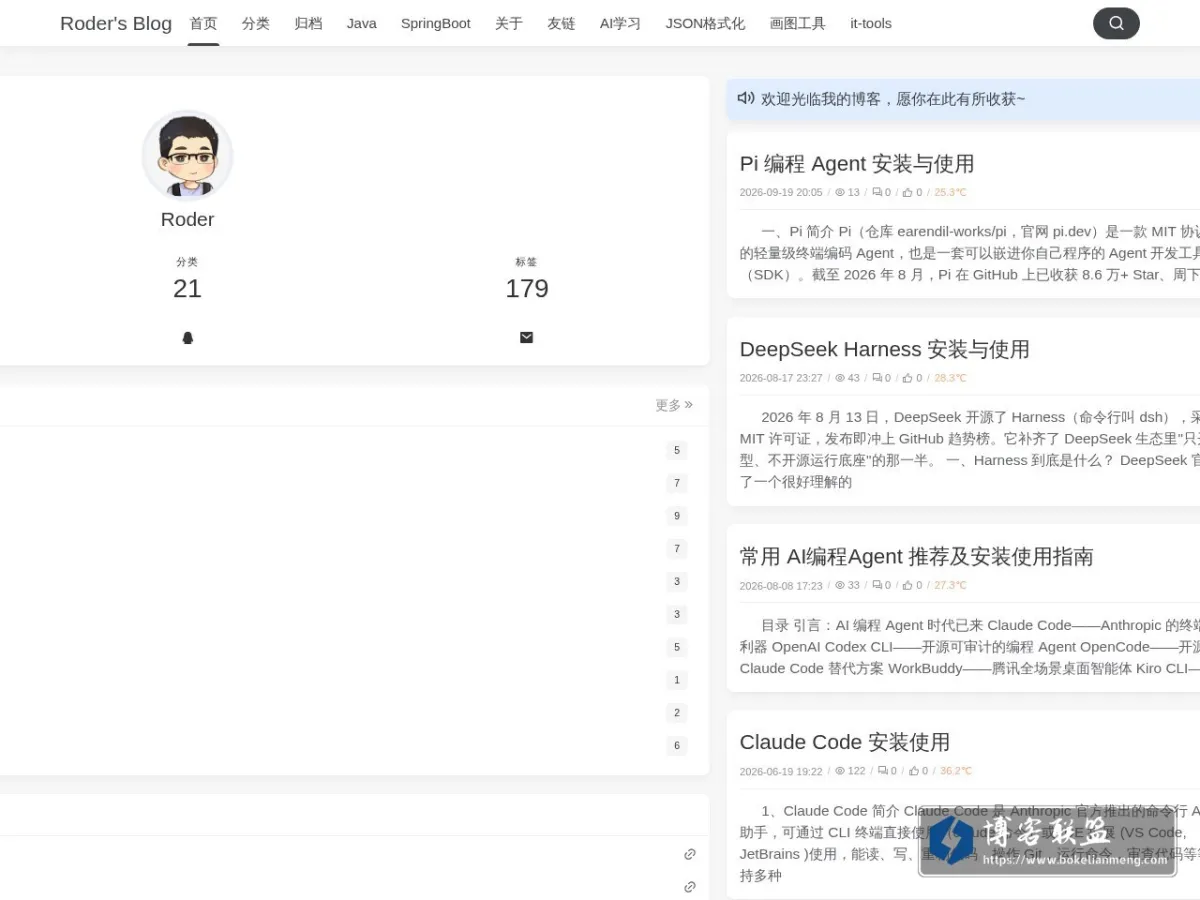1200x900 pixels.
Task: Open 友链 in the navigation bar
Action: tap(561, 23)
